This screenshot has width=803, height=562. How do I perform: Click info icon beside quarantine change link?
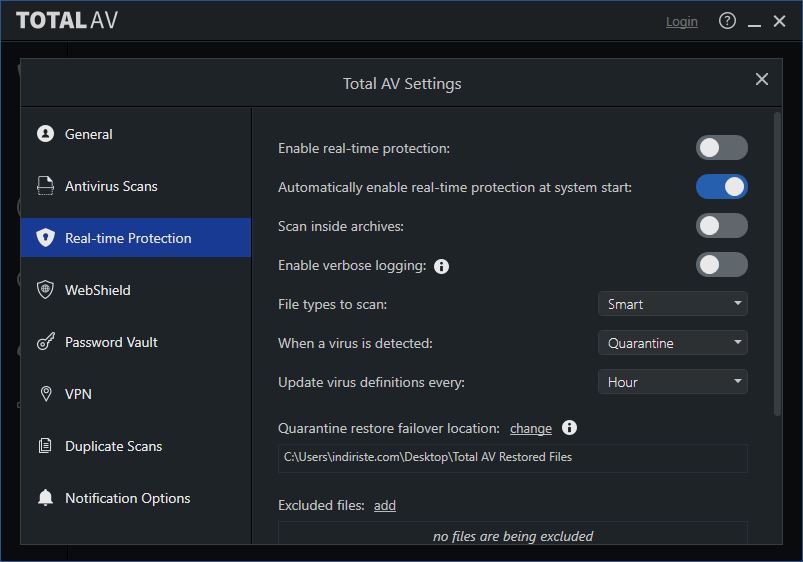click(x=569, y=428)
